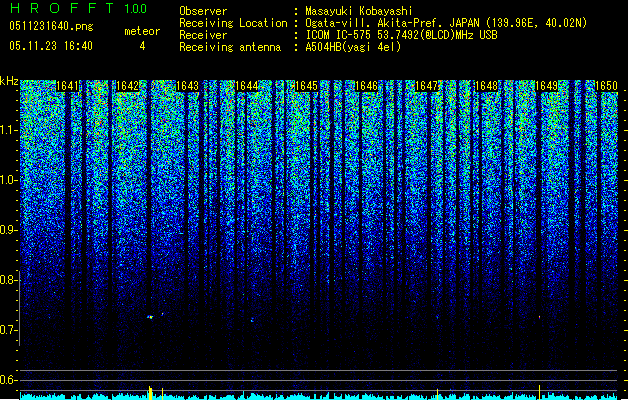
Task: Click the meteor count label
Action: pyautogui.click(x=142, y=31)
